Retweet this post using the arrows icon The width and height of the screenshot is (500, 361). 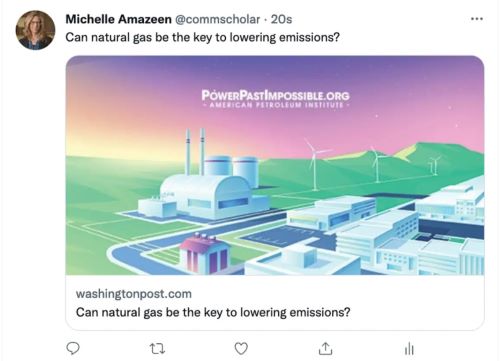click(157, 349)
